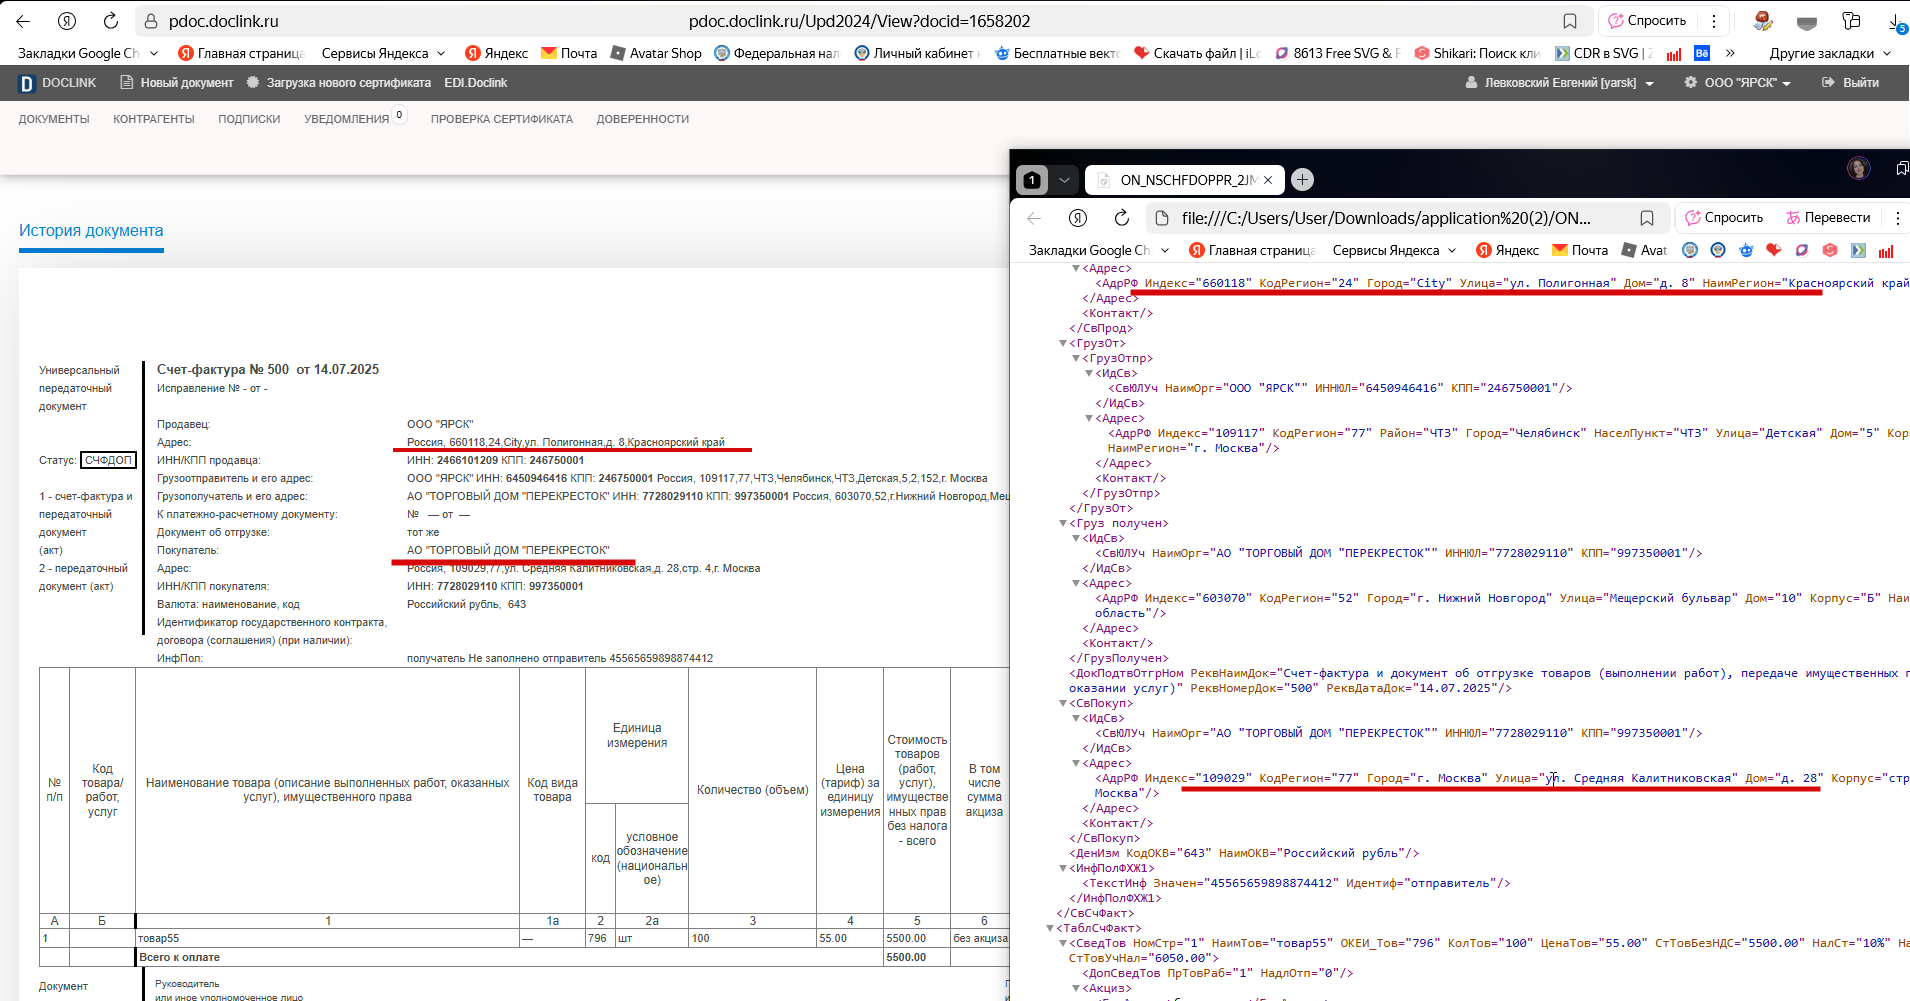This screenshot has height=1001, width=1910.
Task: Open the CDR в SVG bookmark
Action: pos(1604,53)
